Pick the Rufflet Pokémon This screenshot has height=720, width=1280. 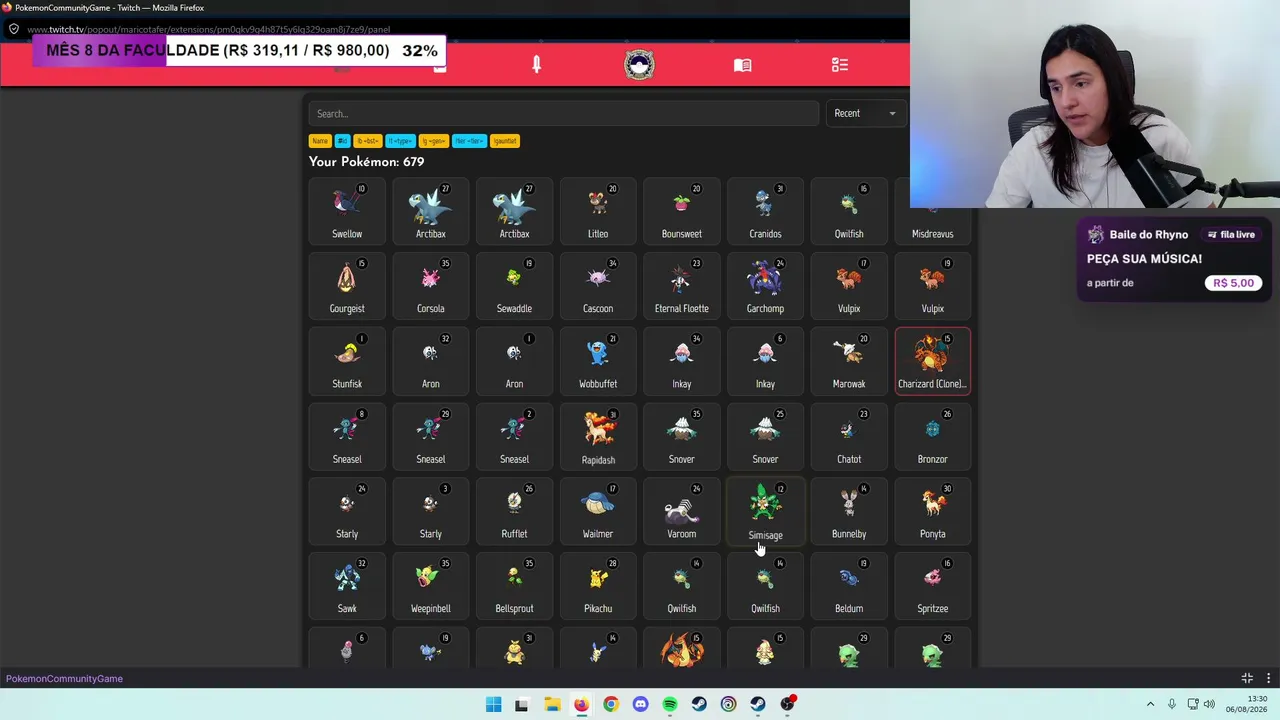coord(514,512)
